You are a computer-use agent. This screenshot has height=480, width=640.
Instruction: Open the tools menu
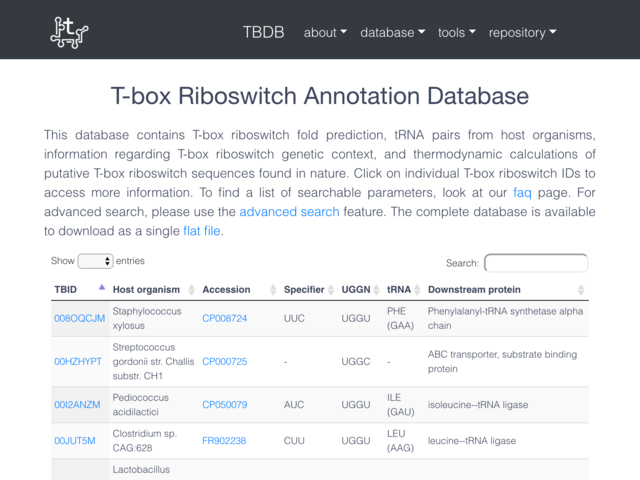click(x=457, y=33)
